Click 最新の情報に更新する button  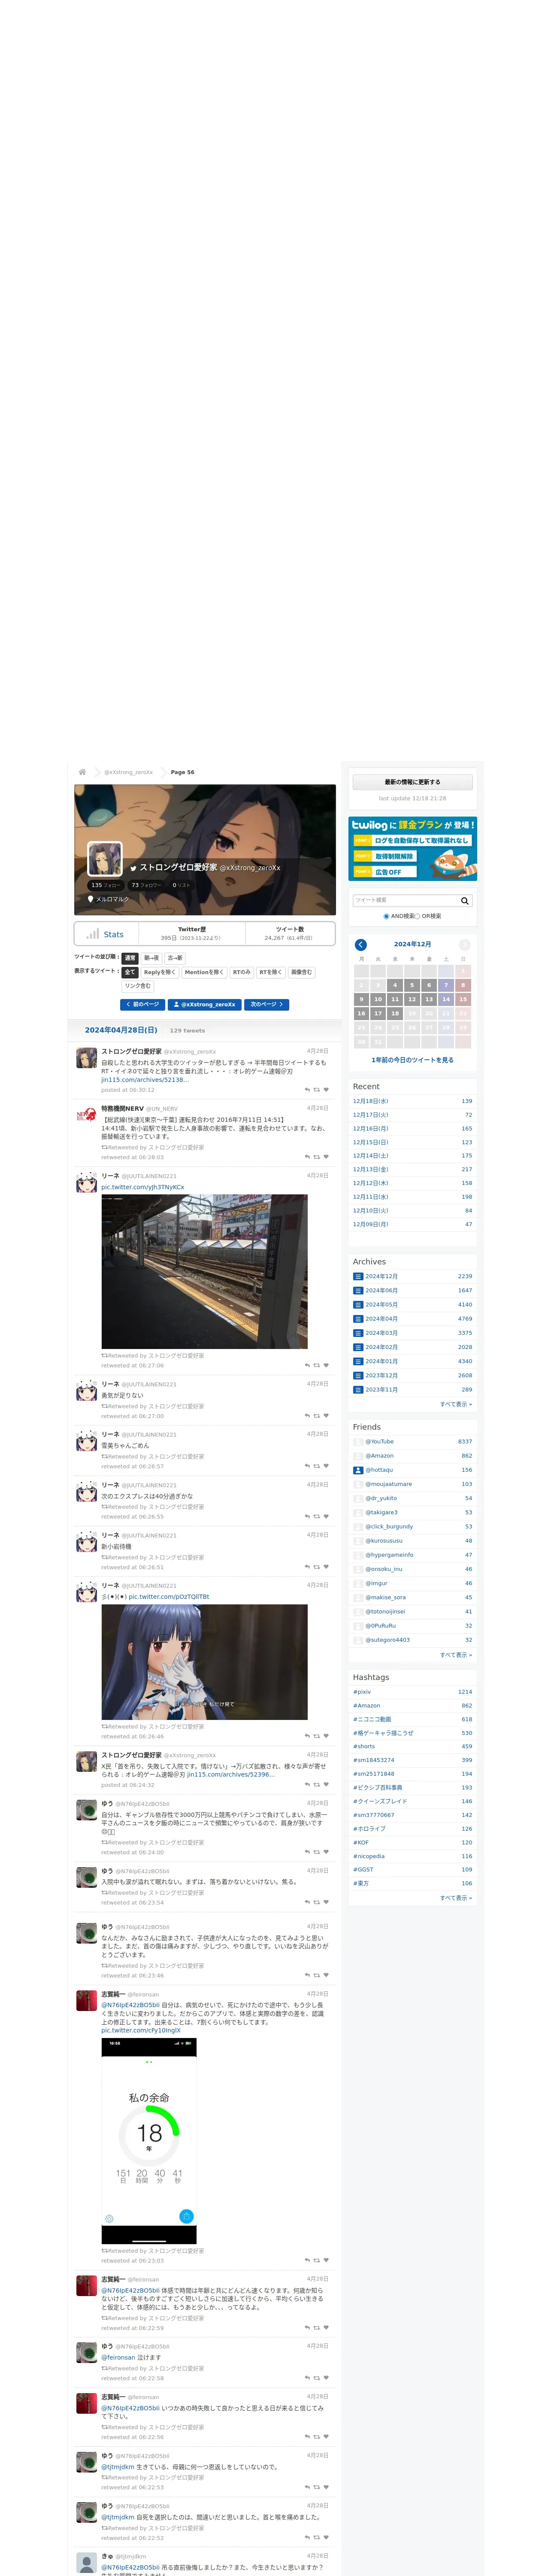click(x=412, y=782)
